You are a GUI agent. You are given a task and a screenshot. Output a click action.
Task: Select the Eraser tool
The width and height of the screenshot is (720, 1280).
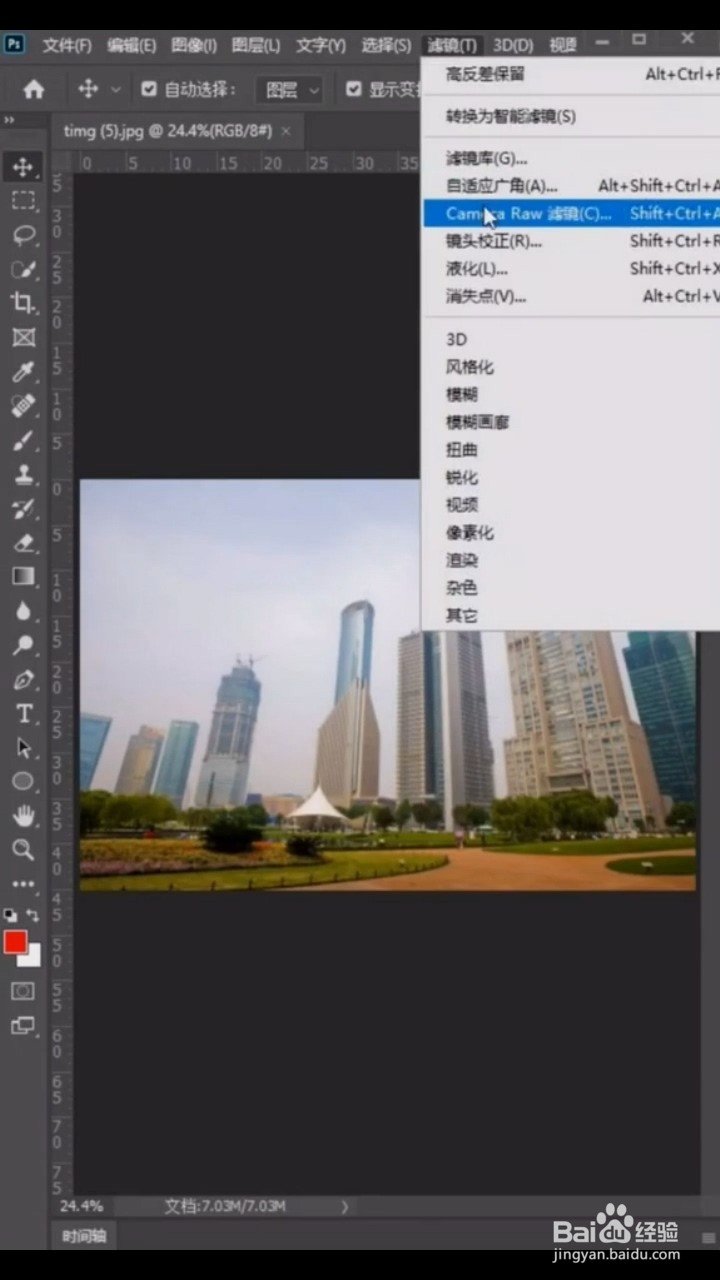point(23,542)
